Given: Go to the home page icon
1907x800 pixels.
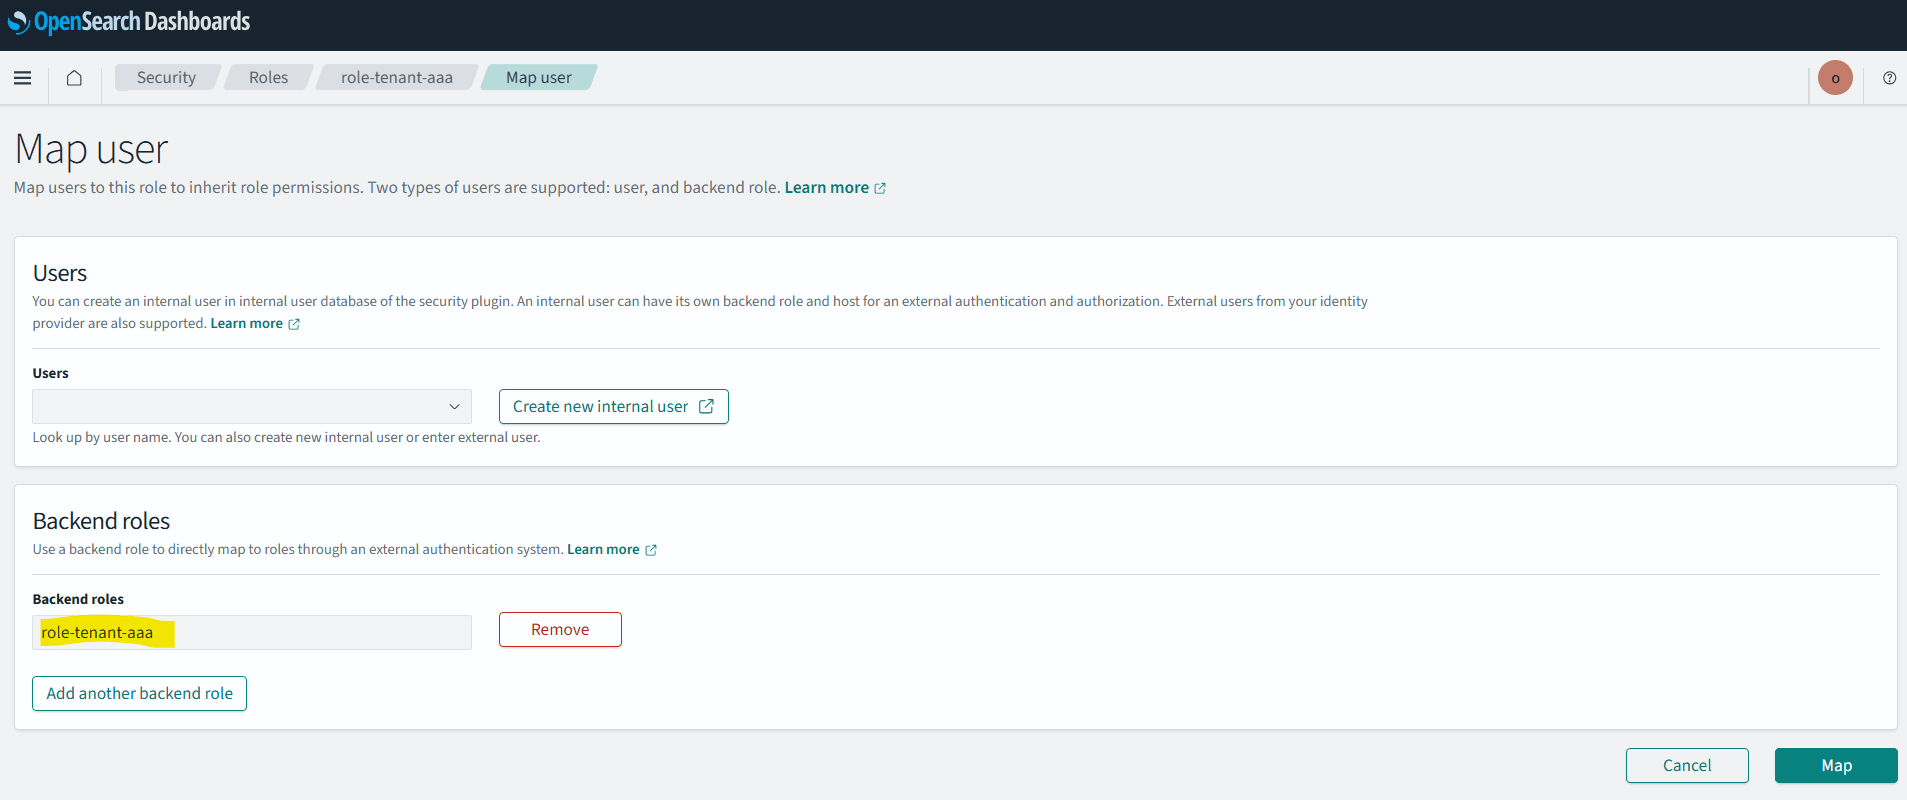Looking at the screenshot, I should coord(74,78).
